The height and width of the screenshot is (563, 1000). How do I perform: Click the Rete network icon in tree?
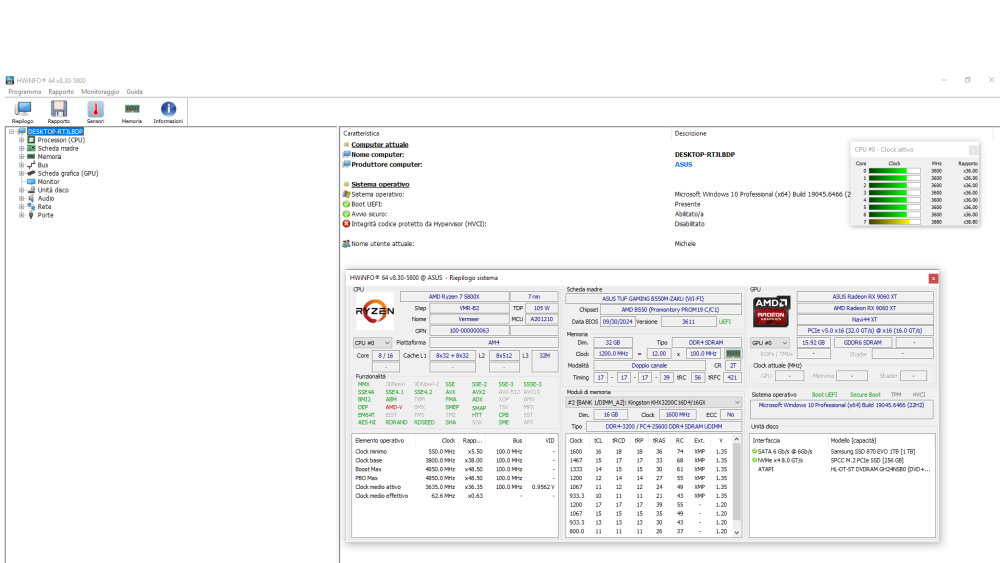(31, 207)
